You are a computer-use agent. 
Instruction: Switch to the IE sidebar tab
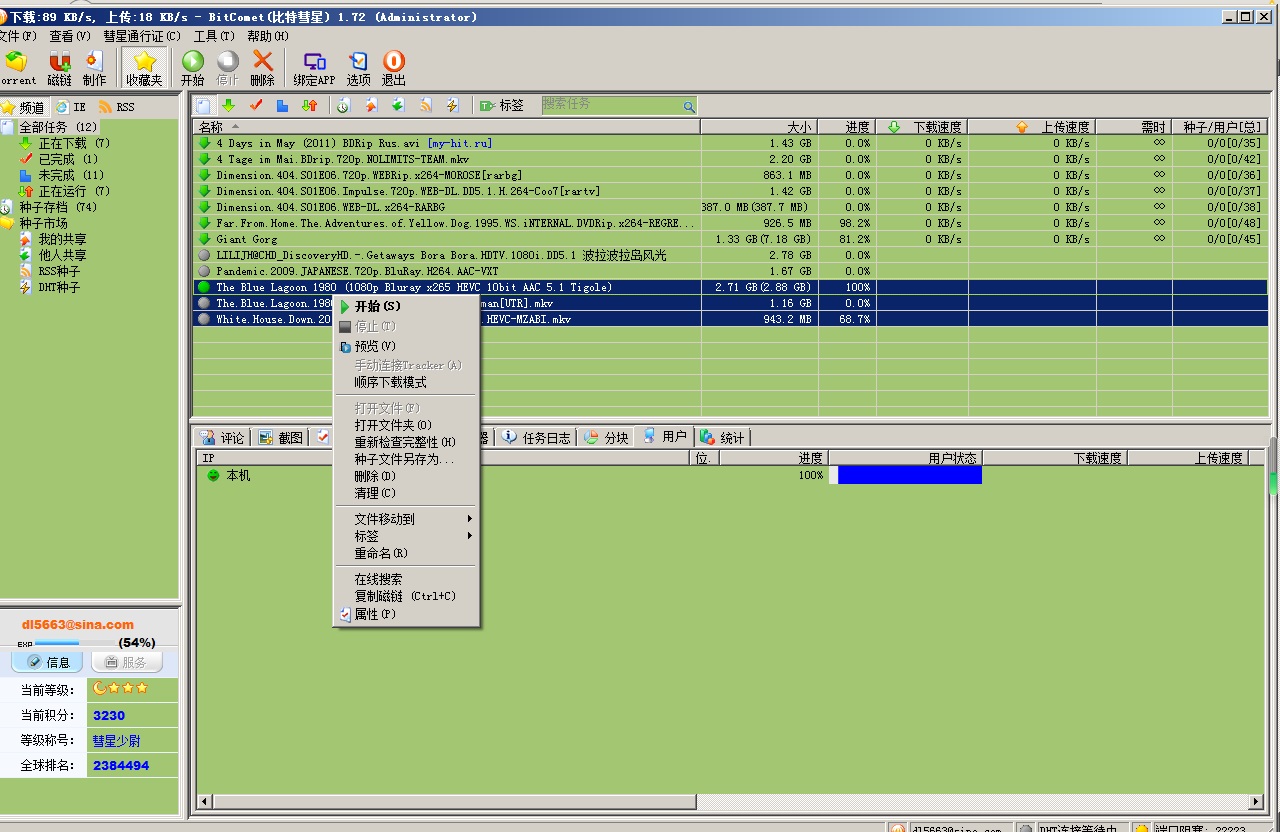(x=71, y=107)
